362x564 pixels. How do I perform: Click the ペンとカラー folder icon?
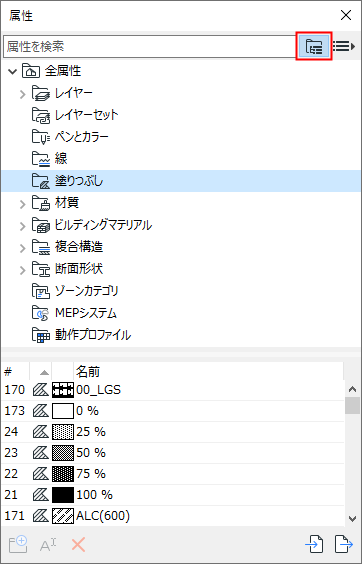point(41,137)
